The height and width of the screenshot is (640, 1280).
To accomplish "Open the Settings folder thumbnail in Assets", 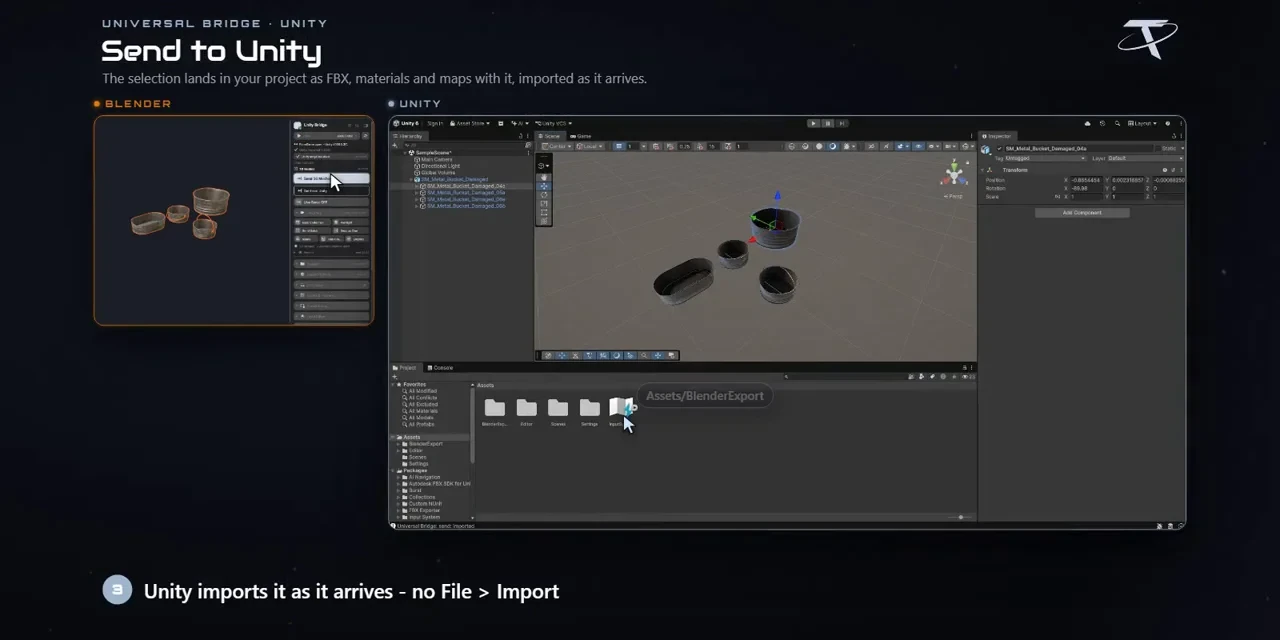I will (x=590, y=410).
